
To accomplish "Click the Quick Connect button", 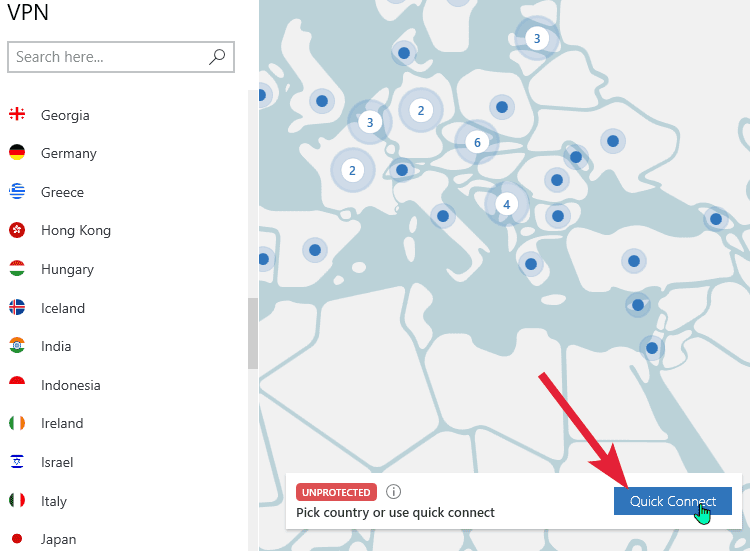I will point(673,501).
